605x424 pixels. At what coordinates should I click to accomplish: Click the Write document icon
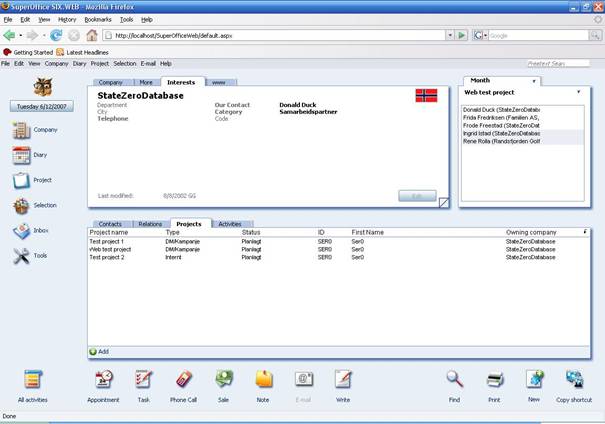click(343, 380)
